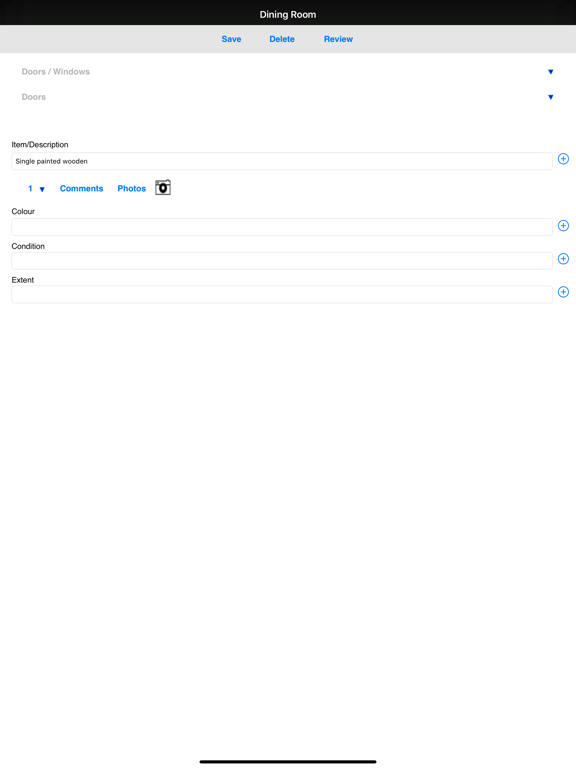Image resolution: width=576 pixels, height=768 pixels.
Task: Focus the Condition input field
Action: tap(282, 261)
